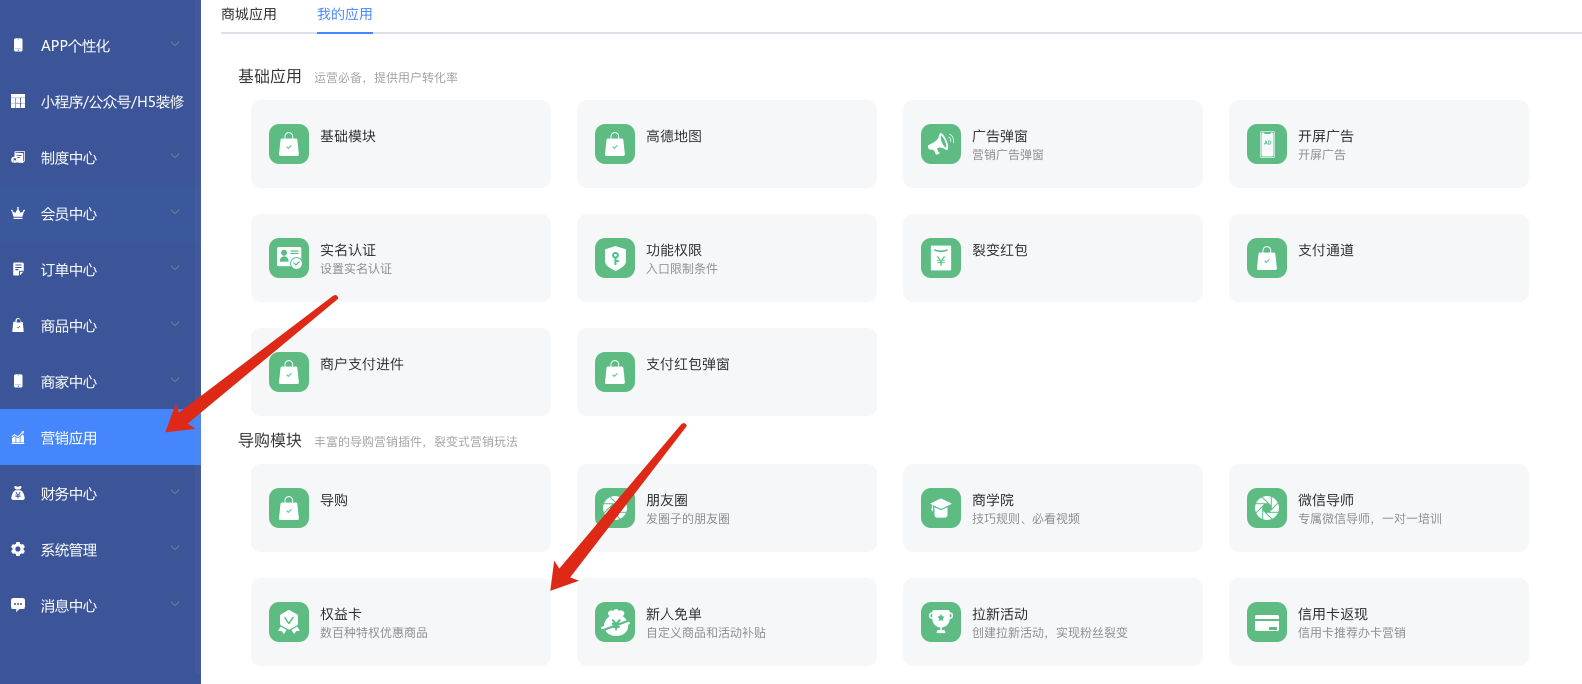The image size is (1582, 684).
Task: Click the 专属微信导师，一对一培训 text
Action: (1370, 519)
